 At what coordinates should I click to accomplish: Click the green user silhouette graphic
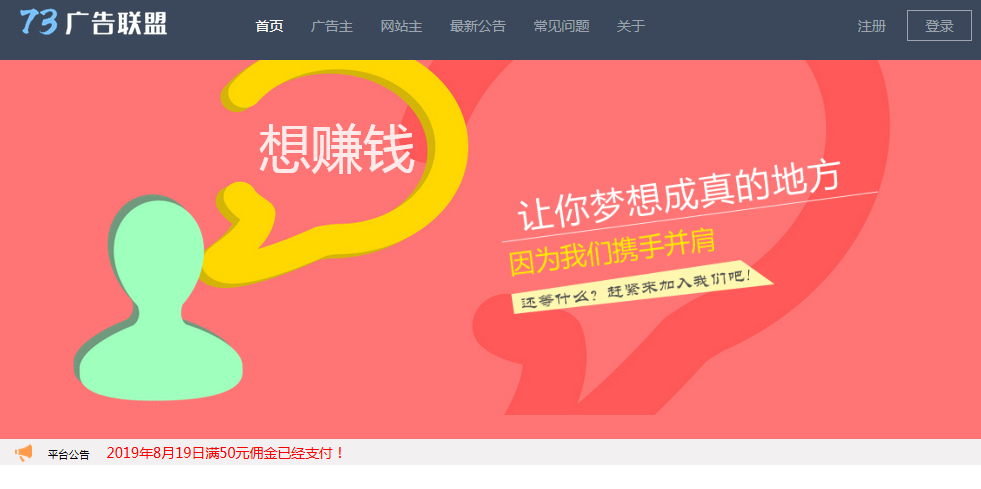158,298
